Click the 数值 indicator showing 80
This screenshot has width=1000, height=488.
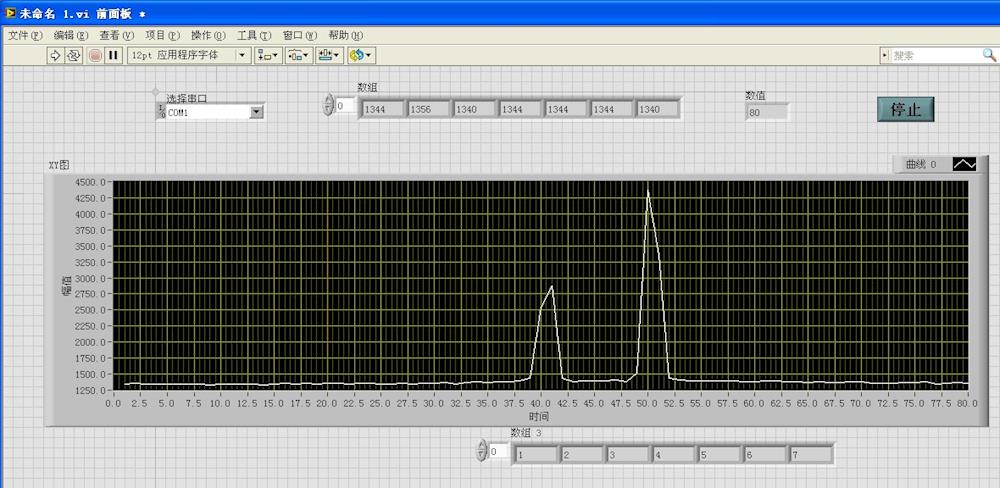[x=767, y=112]
